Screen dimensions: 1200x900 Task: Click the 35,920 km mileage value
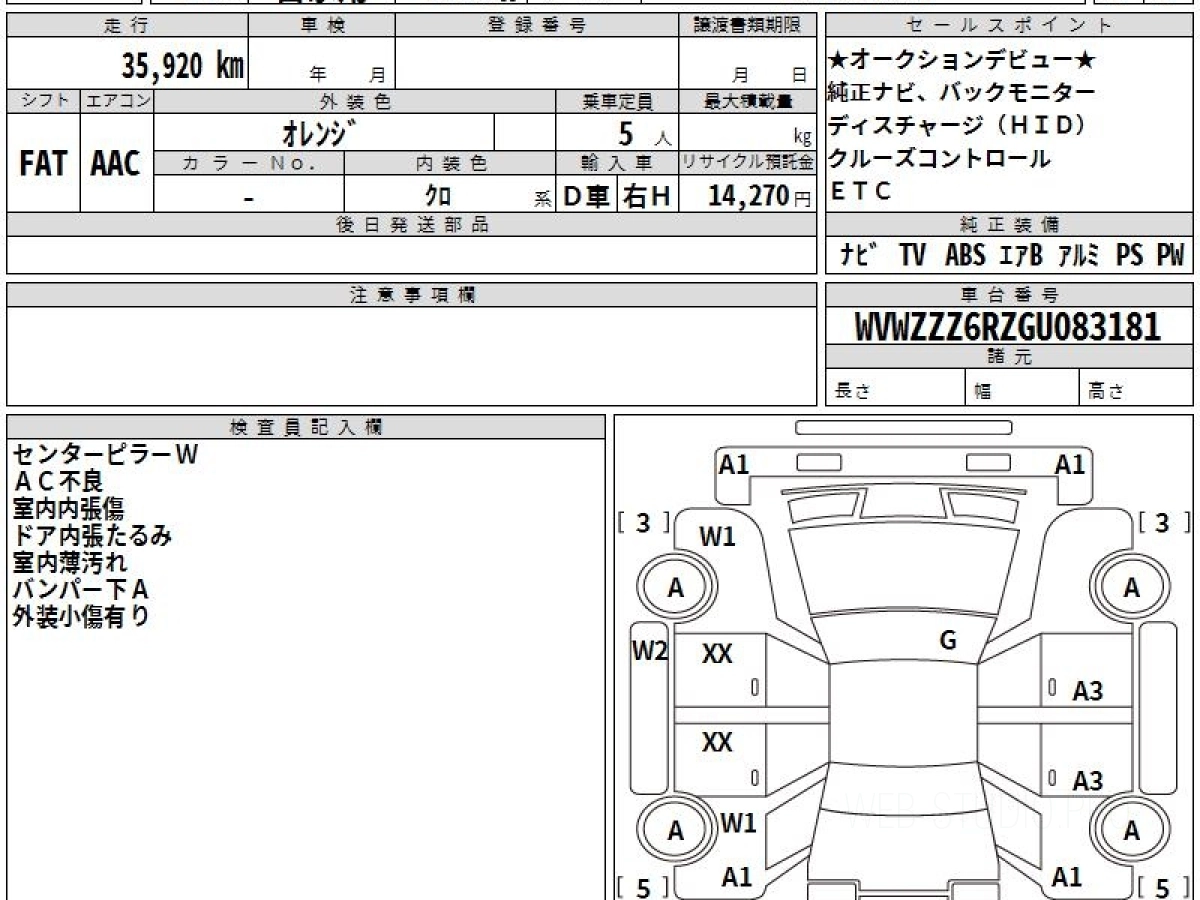click(183, 66)
